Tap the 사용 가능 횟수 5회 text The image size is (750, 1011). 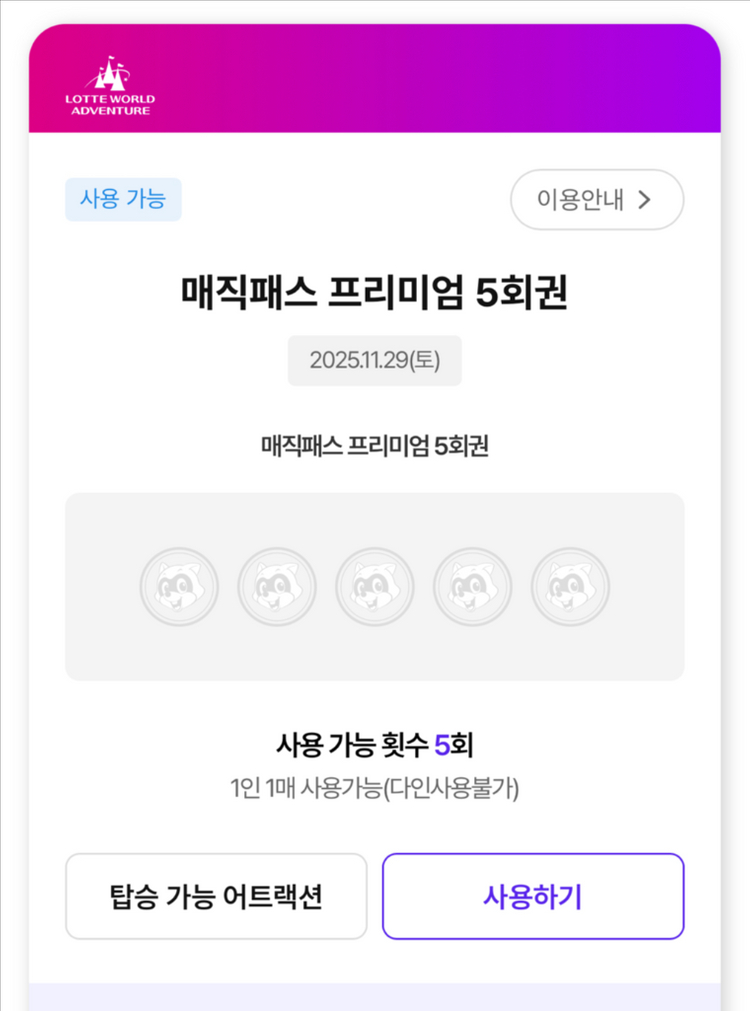pos(375,744)
